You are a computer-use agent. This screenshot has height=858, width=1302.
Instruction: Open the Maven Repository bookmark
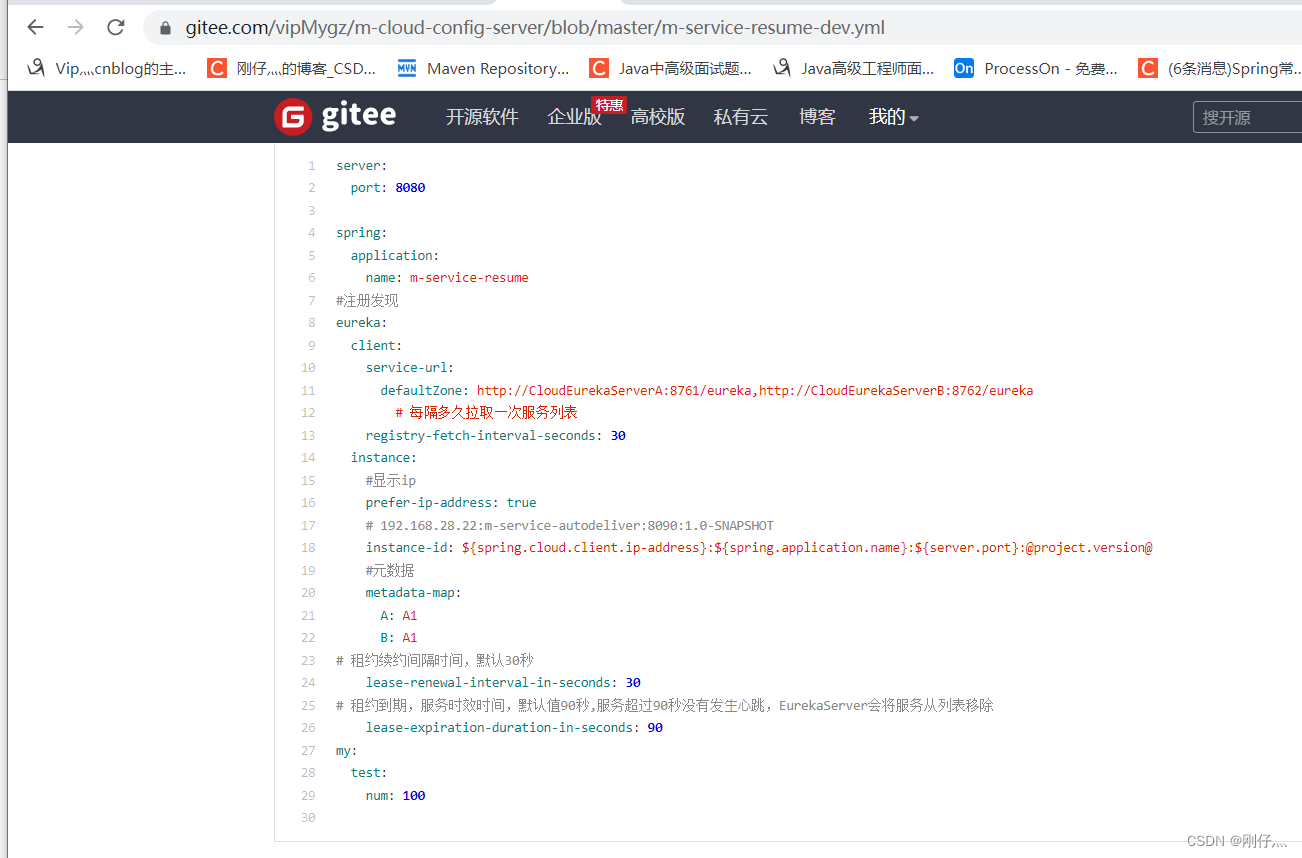pyautogui.click(x=483, y=68)
